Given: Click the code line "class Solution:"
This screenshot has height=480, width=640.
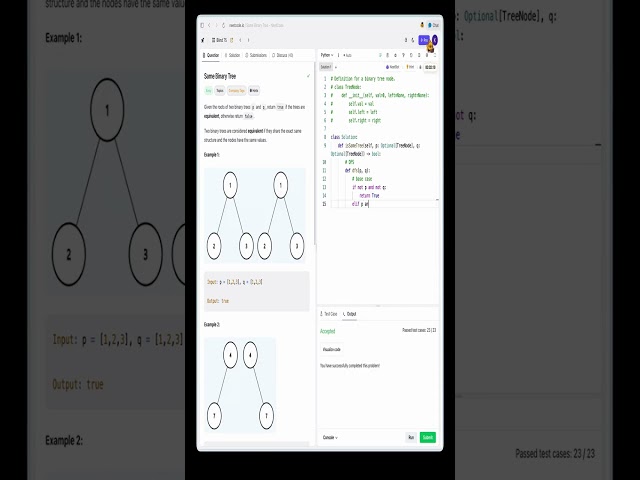Looking at the screenshot, I should (344, 137).
